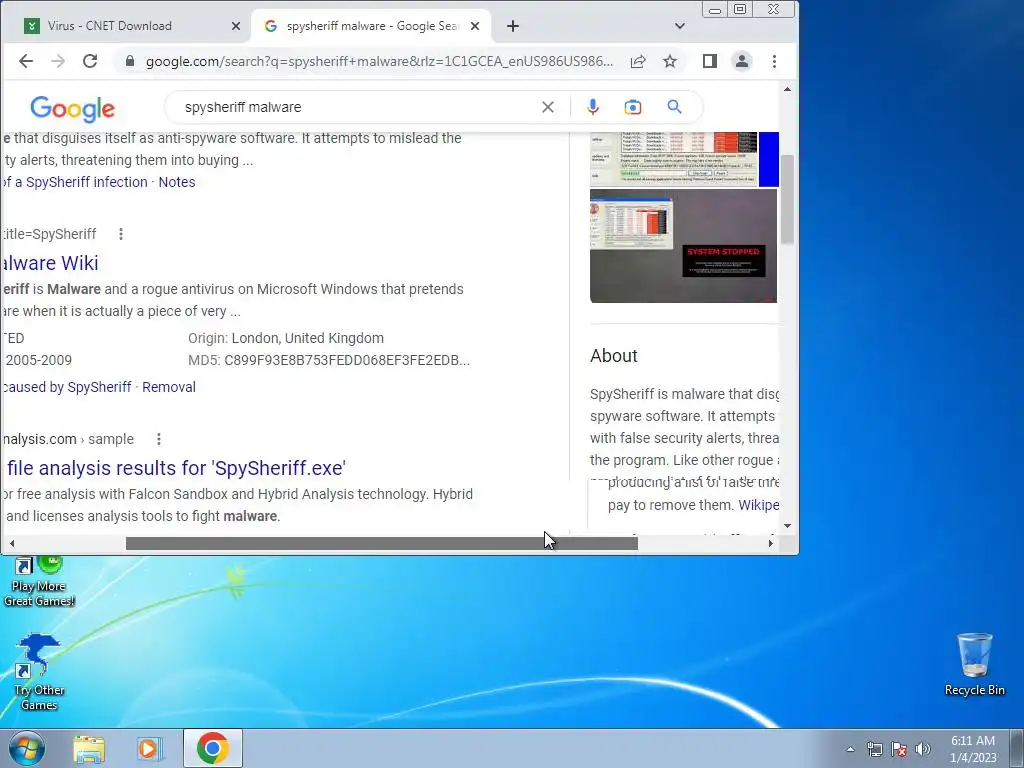Click the horizontal scrollbar left arrow

(x=11, y=543)
